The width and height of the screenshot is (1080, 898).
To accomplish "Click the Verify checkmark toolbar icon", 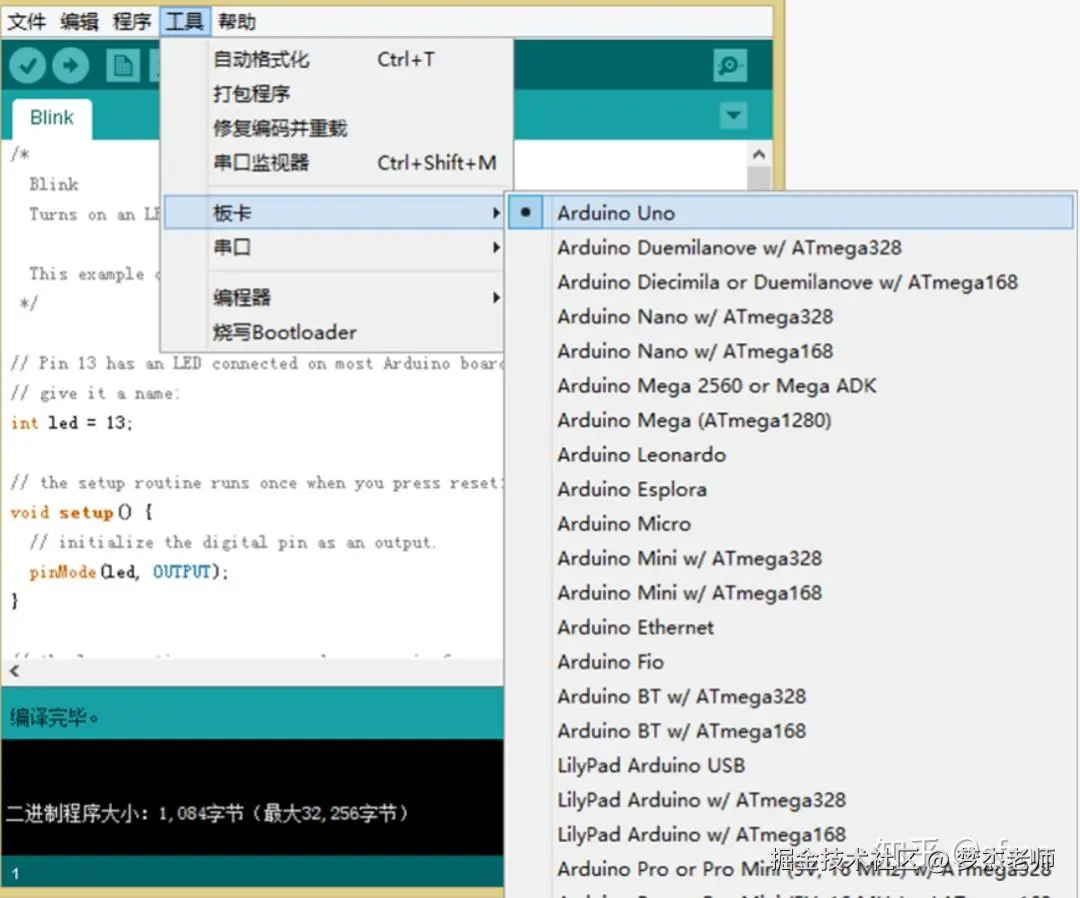I will [28, 65].
